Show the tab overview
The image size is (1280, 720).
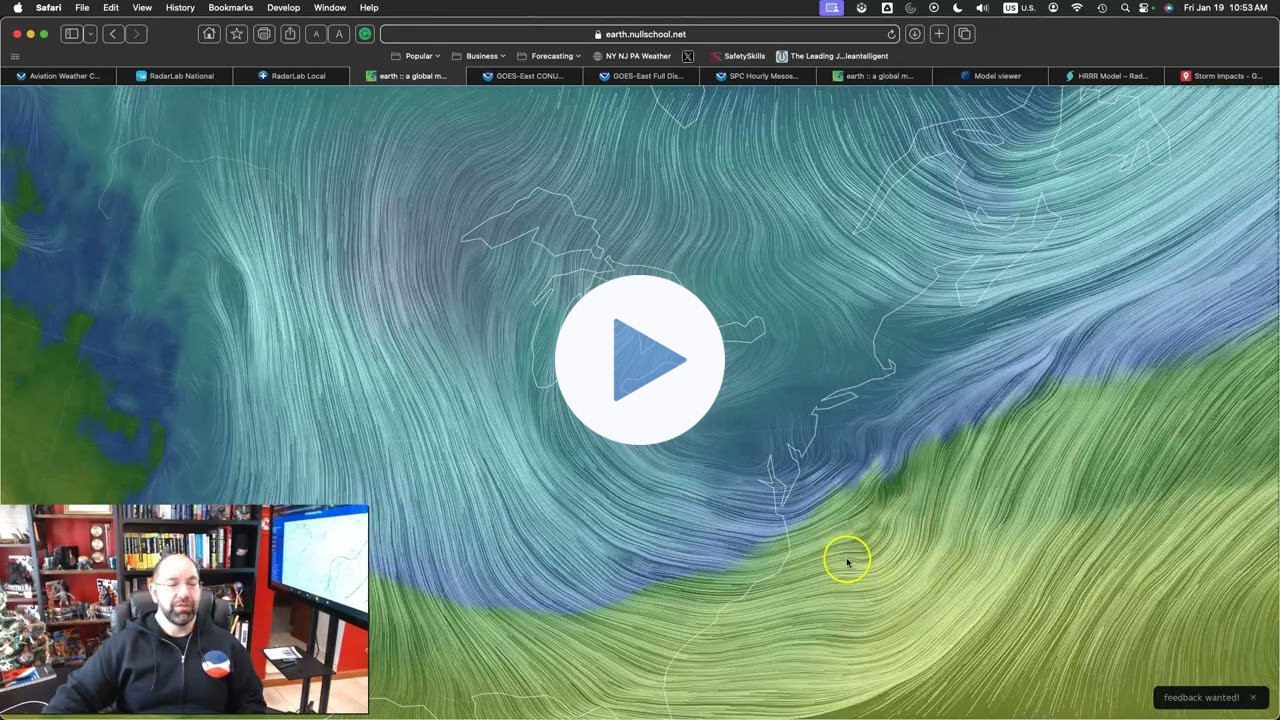pyautogui.click(x=964, y=34)
